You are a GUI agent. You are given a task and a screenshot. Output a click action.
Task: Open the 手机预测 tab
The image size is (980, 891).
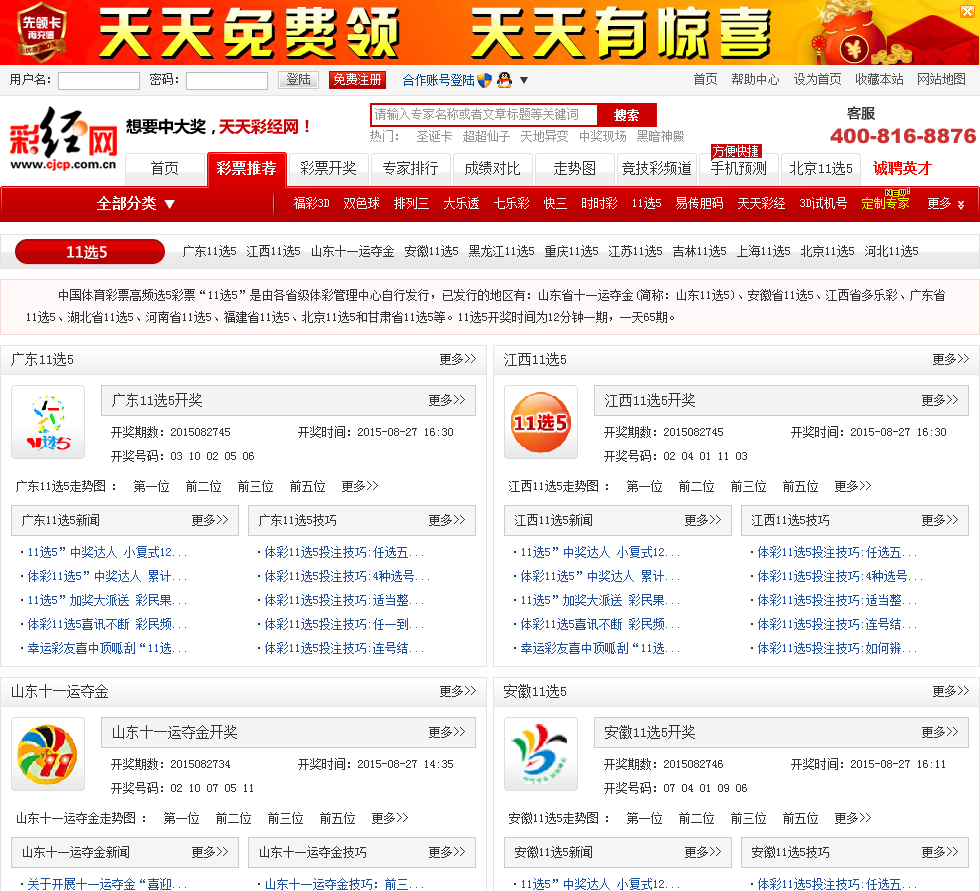point(738,169)
